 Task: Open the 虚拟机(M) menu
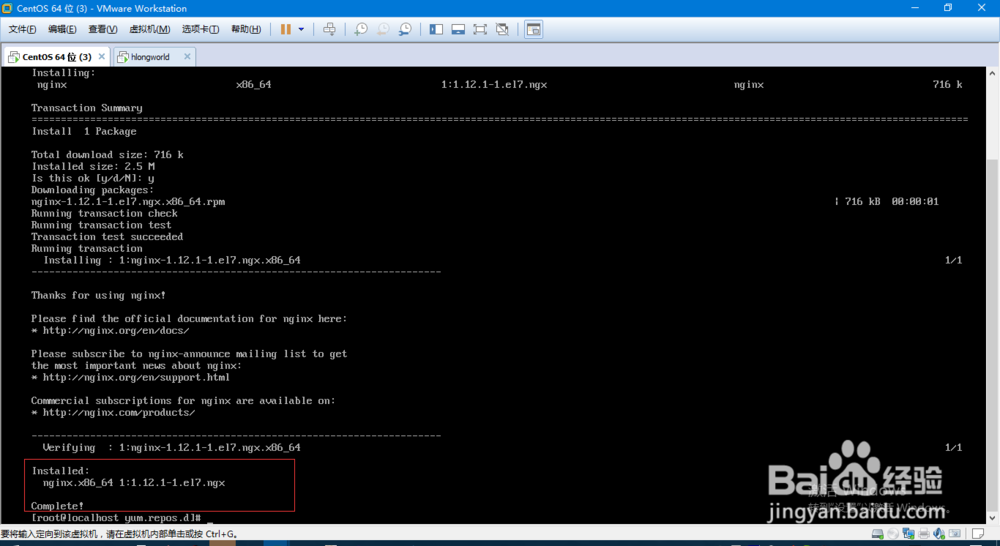pyautogui.click(x=149, y=29)
